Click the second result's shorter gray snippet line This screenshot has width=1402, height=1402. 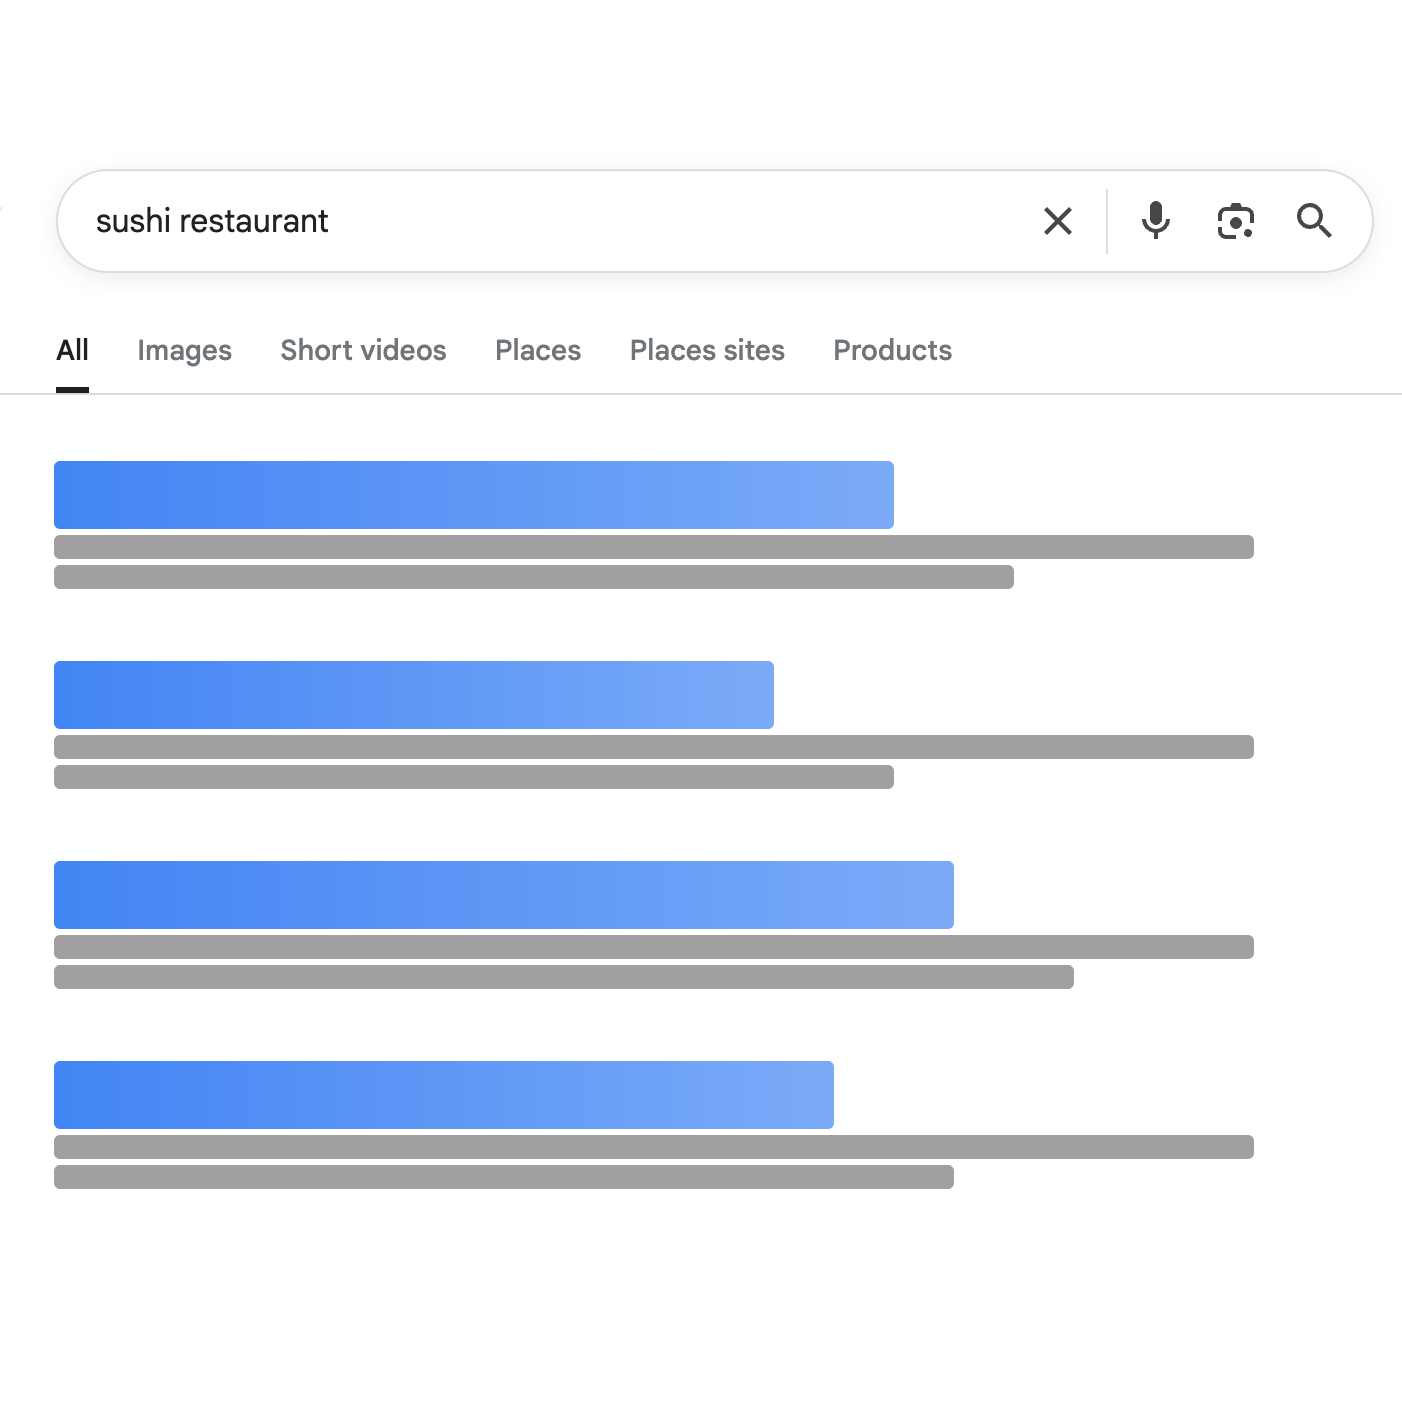473,777
